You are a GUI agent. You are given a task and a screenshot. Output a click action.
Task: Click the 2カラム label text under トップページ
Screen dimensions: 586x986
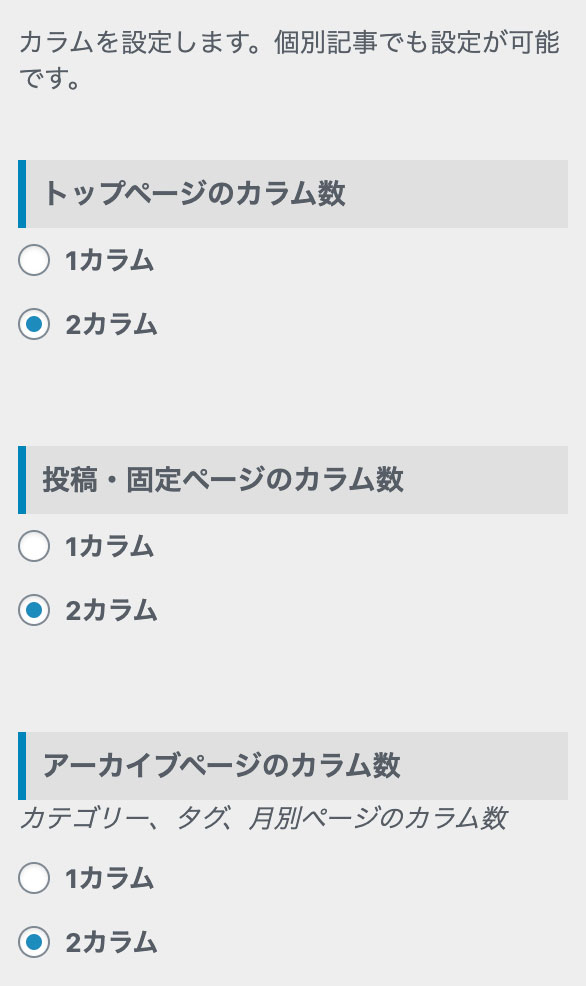pyautogui.click(x=111, y=324)
